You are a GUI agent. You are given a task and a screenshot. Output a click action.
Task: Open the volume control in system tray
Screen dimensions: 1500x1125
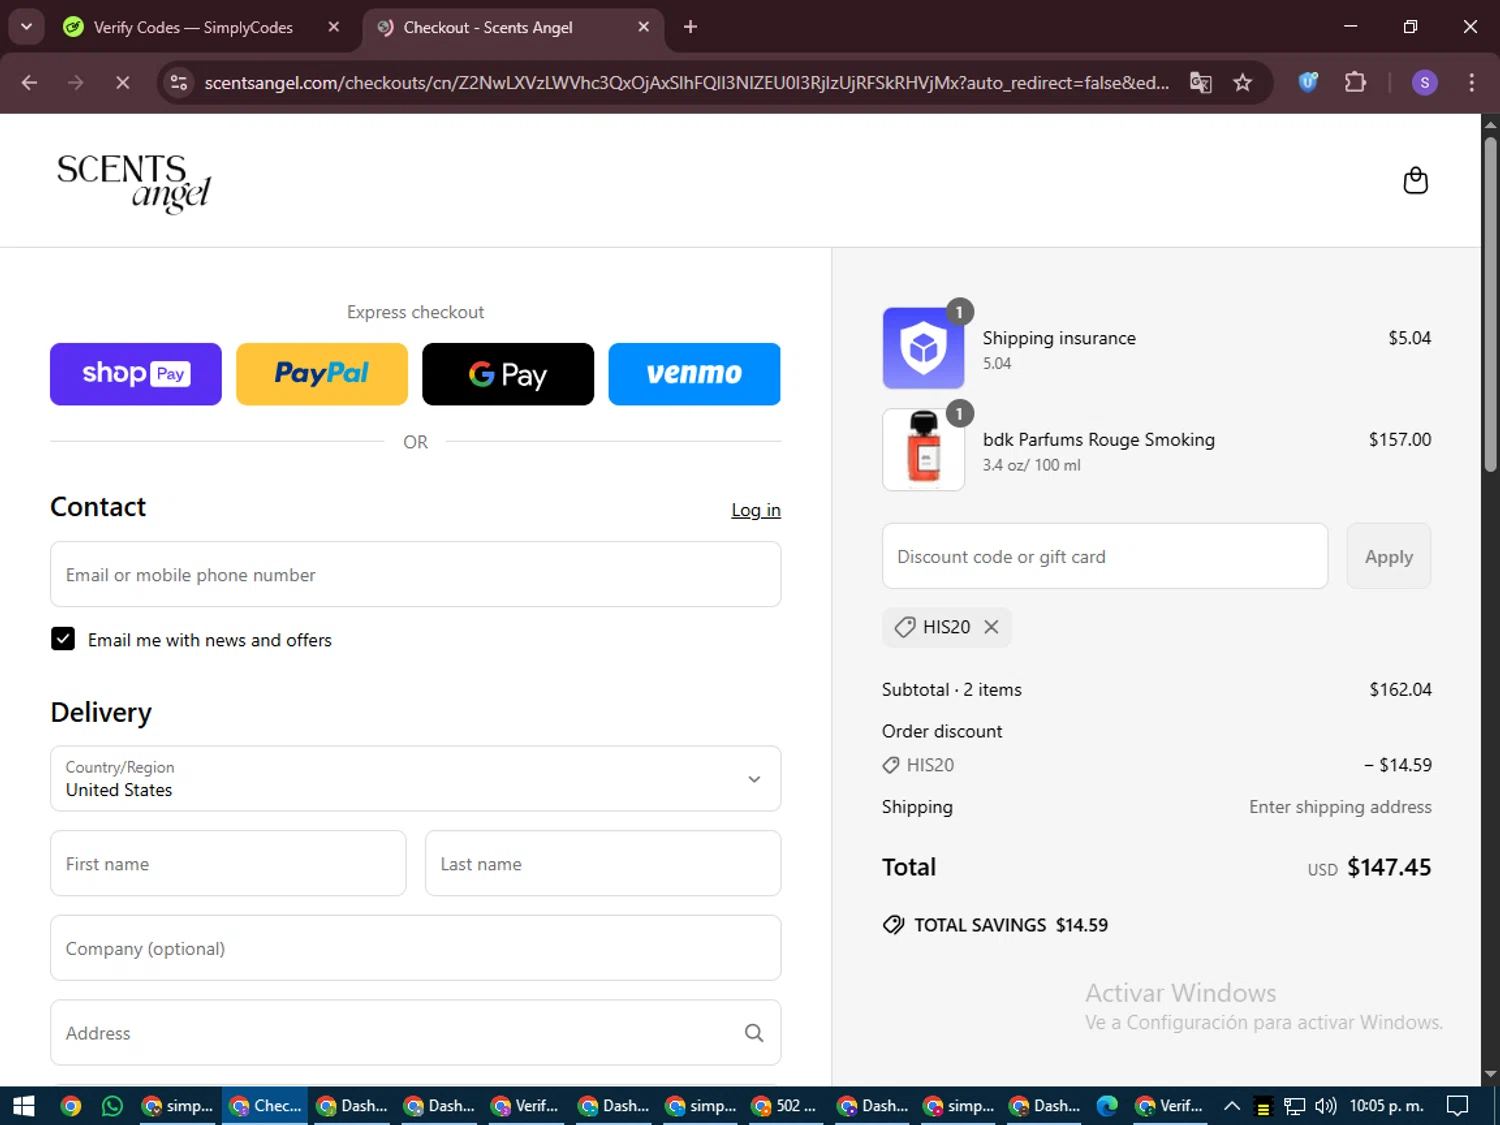point(1326,1105)
